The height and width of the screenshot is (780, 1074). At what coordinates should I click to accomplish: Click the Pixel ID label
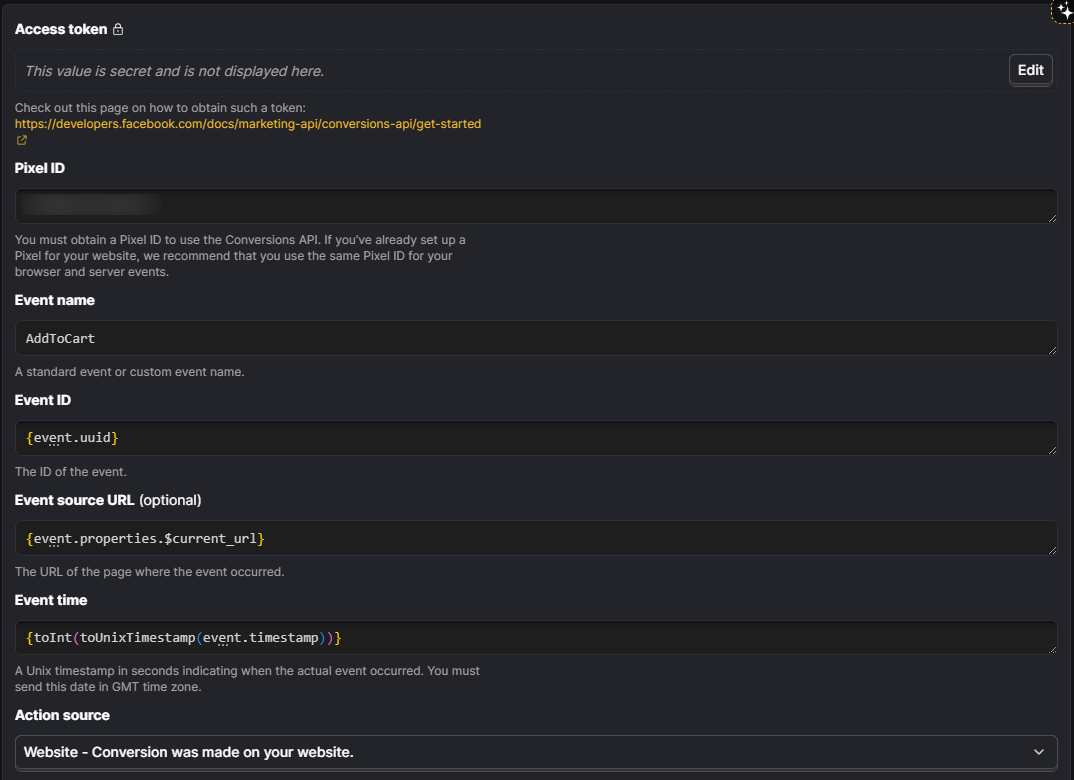(40, 168)
